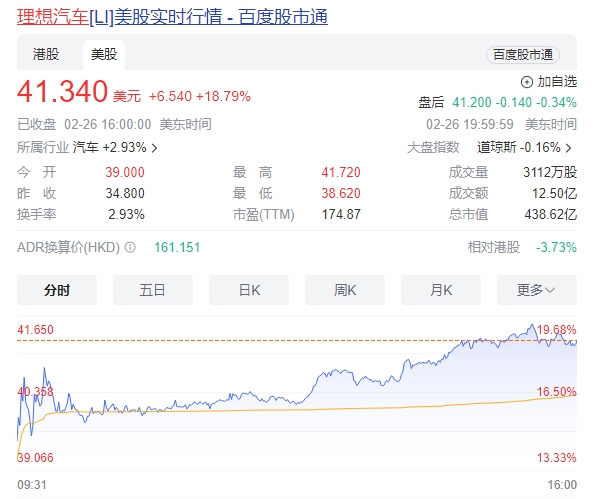This screenshot has width=601, height=499.
Task: Select the 周K chart period
Action: [x=345, y=290]
